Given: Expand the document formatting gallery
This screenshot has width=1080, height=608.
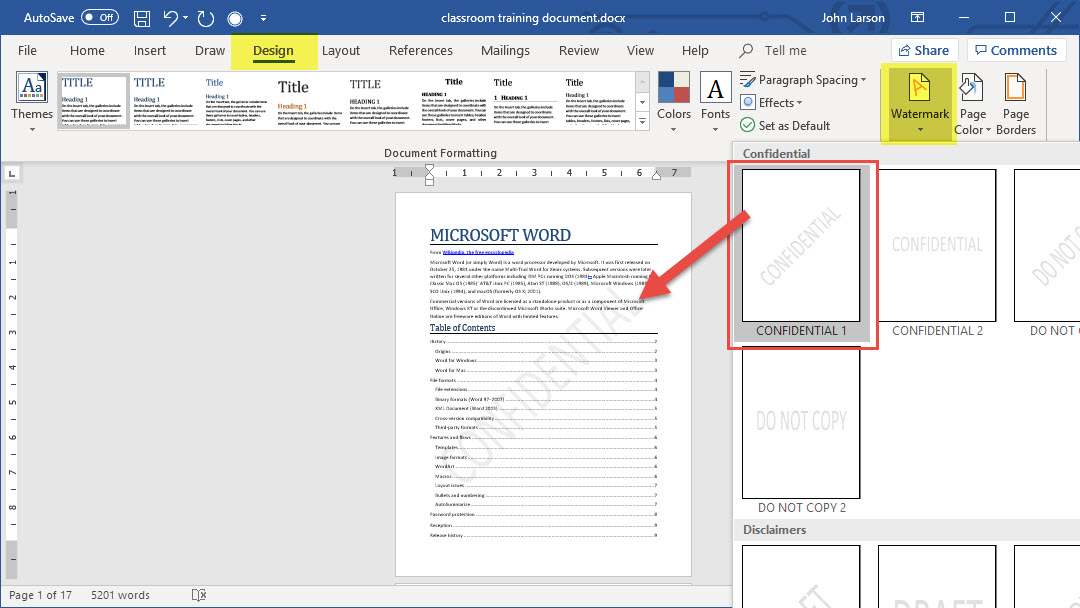Looking at the screenshot, I should click(642, 122).
